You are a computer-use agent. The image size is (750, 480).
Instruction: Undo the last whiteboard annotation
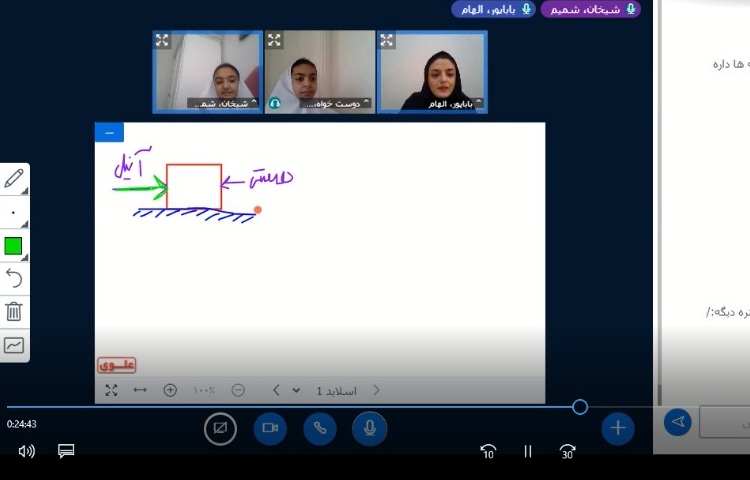click(x=14, y=278)
